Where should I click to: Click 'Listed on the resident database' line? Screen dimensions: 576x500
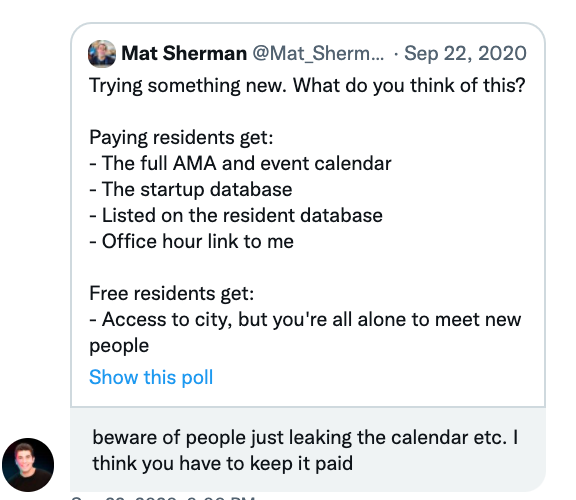tap(236, 216)
